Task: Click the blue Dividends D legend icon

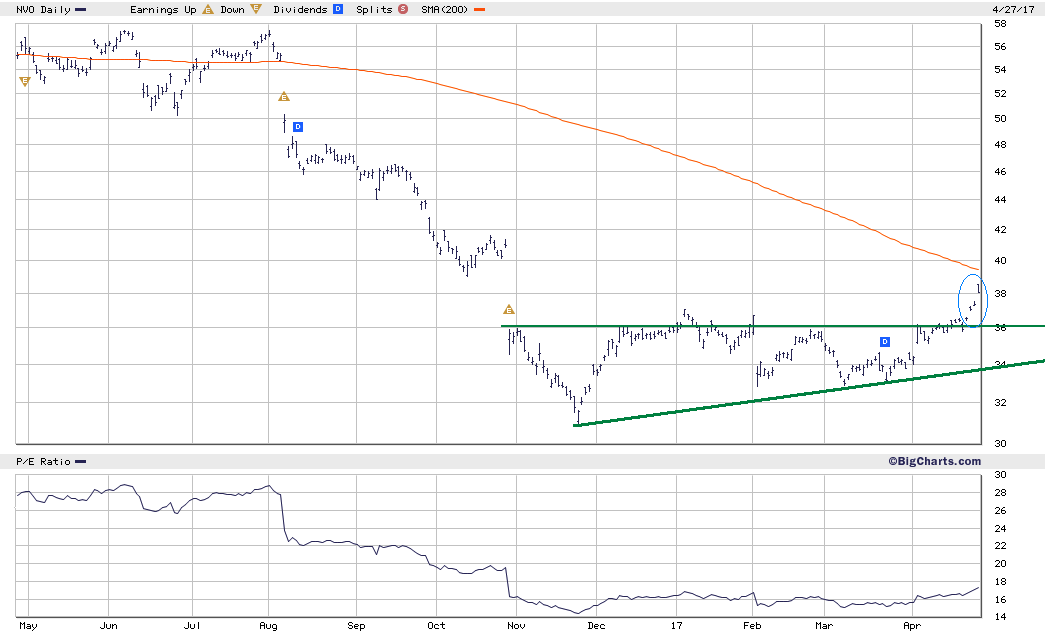Action: [x=338, y=9]
